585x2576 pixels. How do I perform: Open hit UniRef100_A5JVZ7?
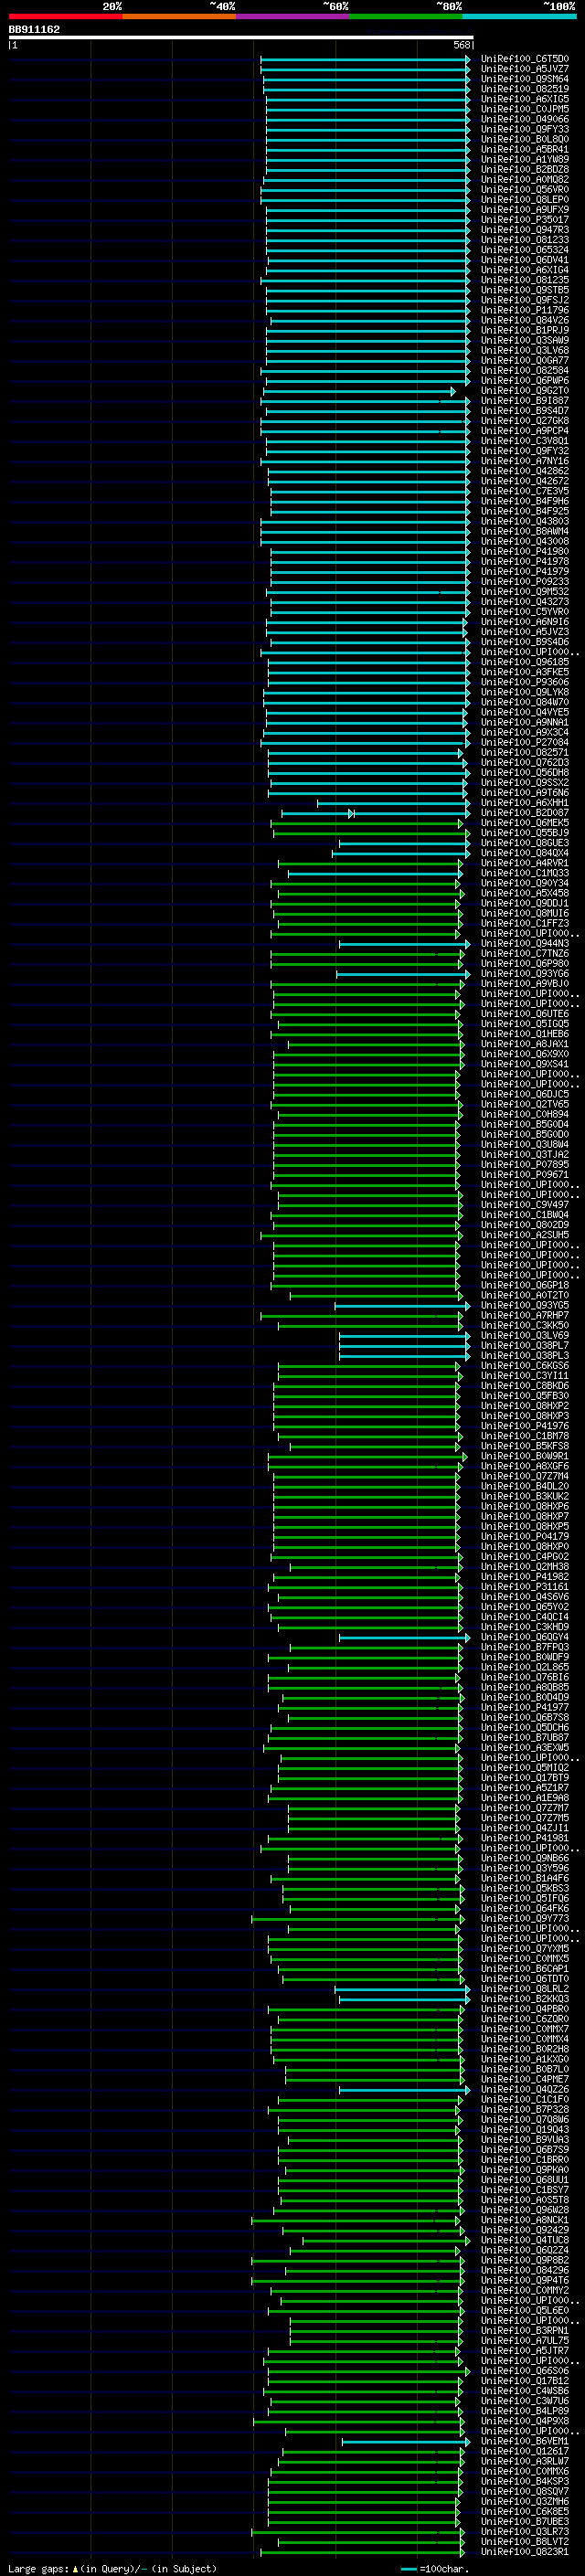point(525,69)
